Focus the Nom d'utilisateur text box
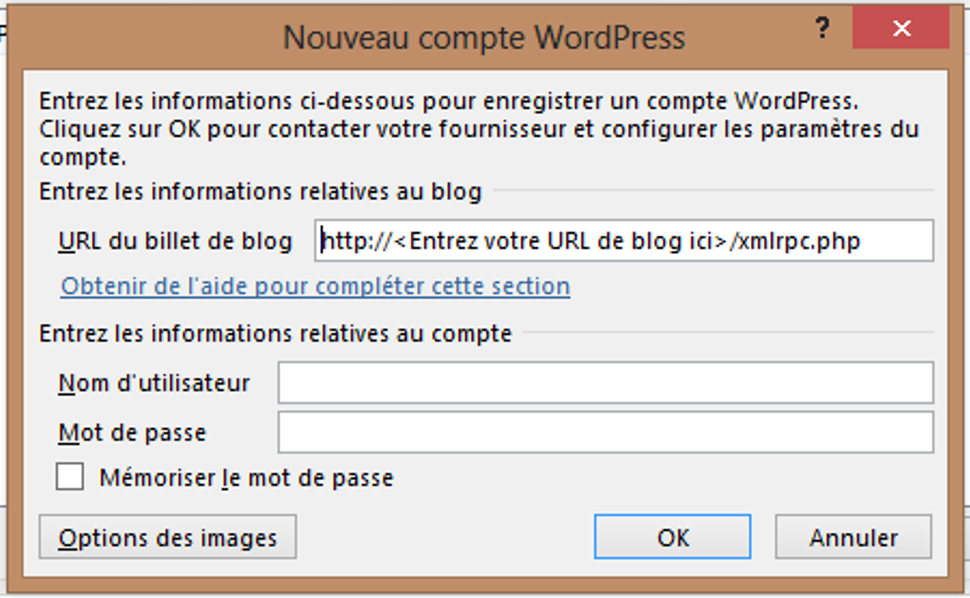 coord(605,383)
